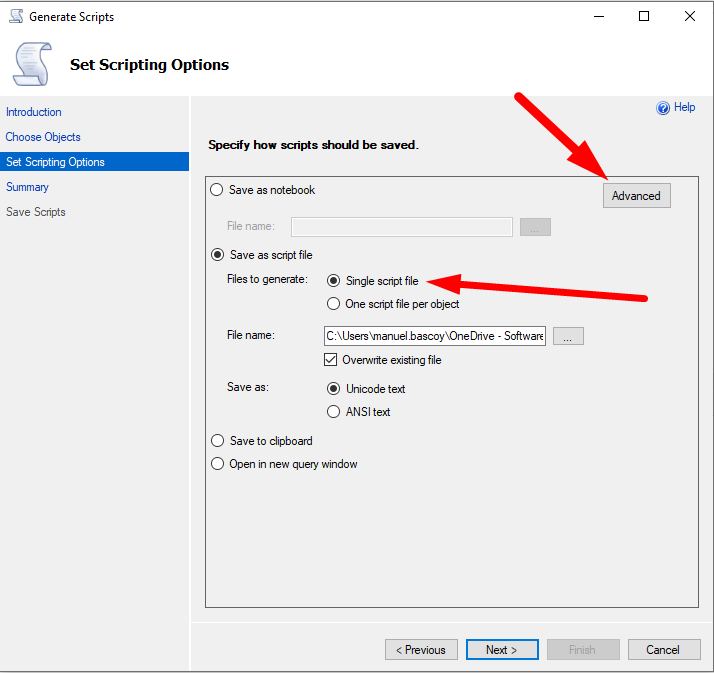
Task: Select Save to clipboard option
Action: pos(217,441)
